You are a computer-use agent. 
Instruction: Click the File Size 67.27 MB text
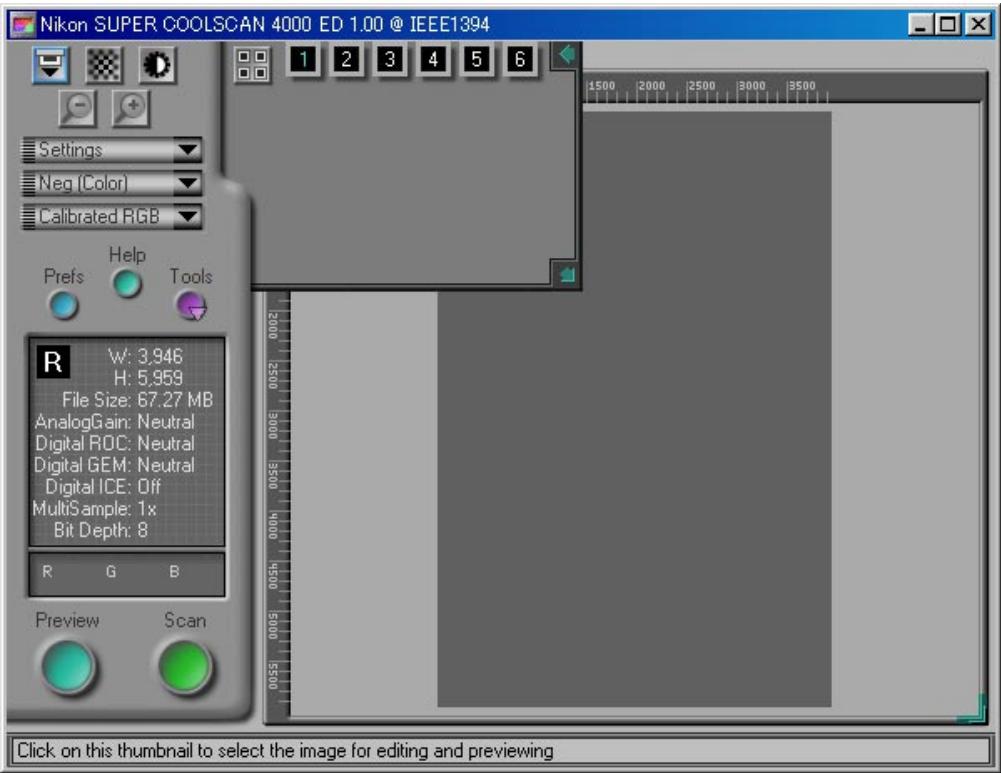137,400
